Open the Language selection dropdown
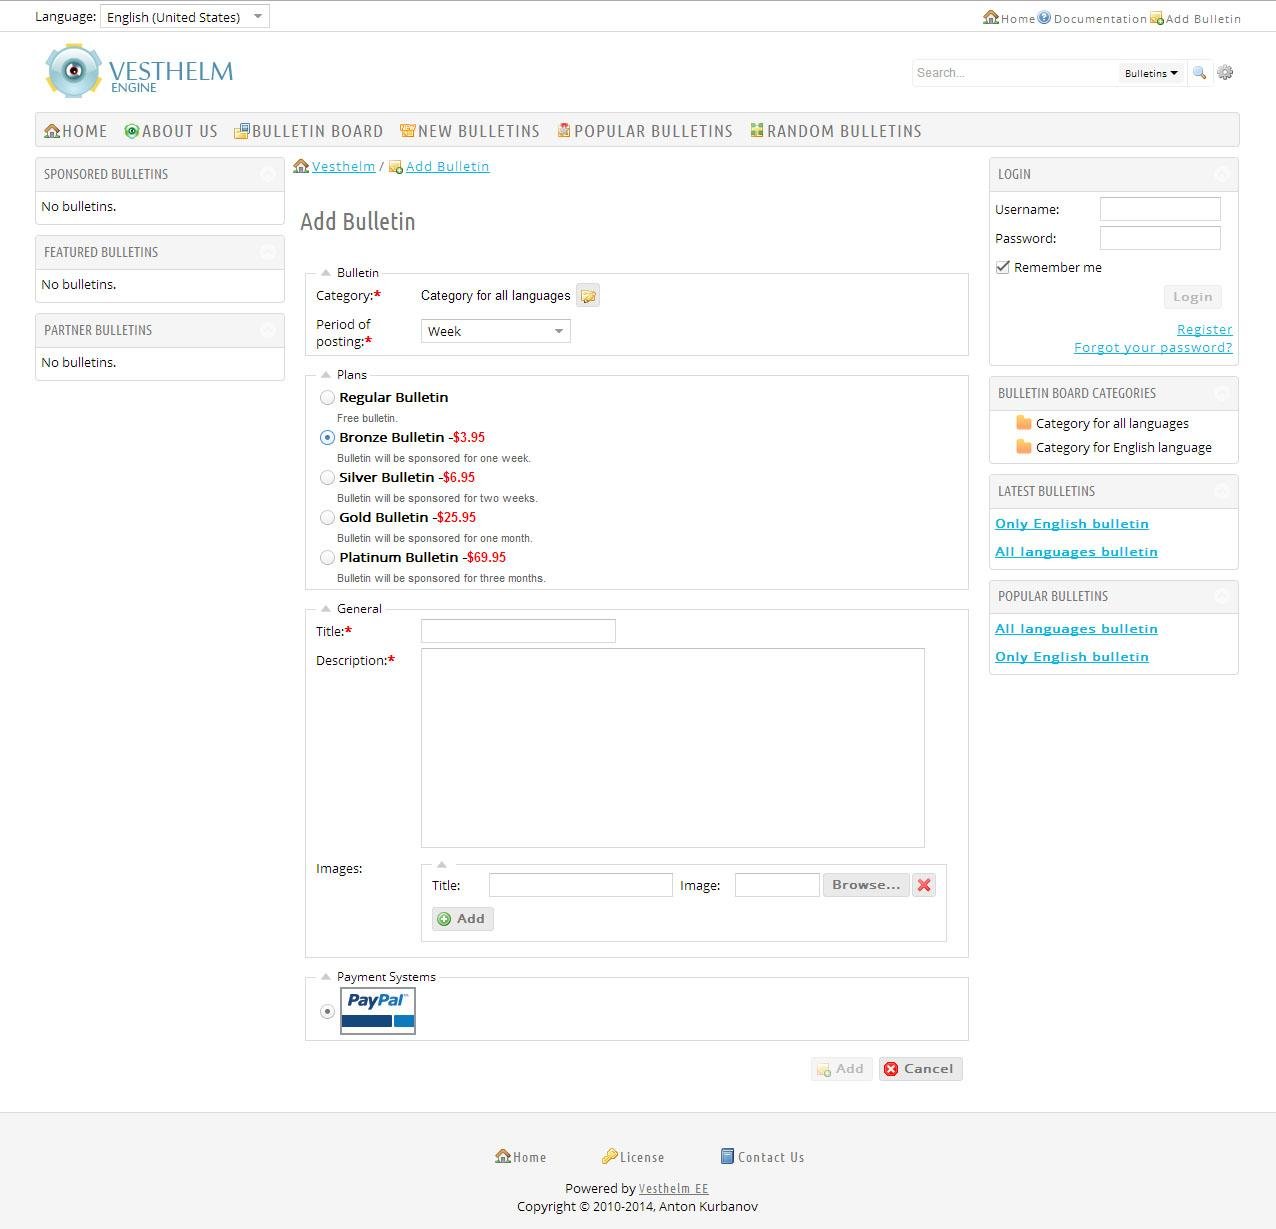The width and height of the screenshot is (1276, 1229). click(184, 16)
